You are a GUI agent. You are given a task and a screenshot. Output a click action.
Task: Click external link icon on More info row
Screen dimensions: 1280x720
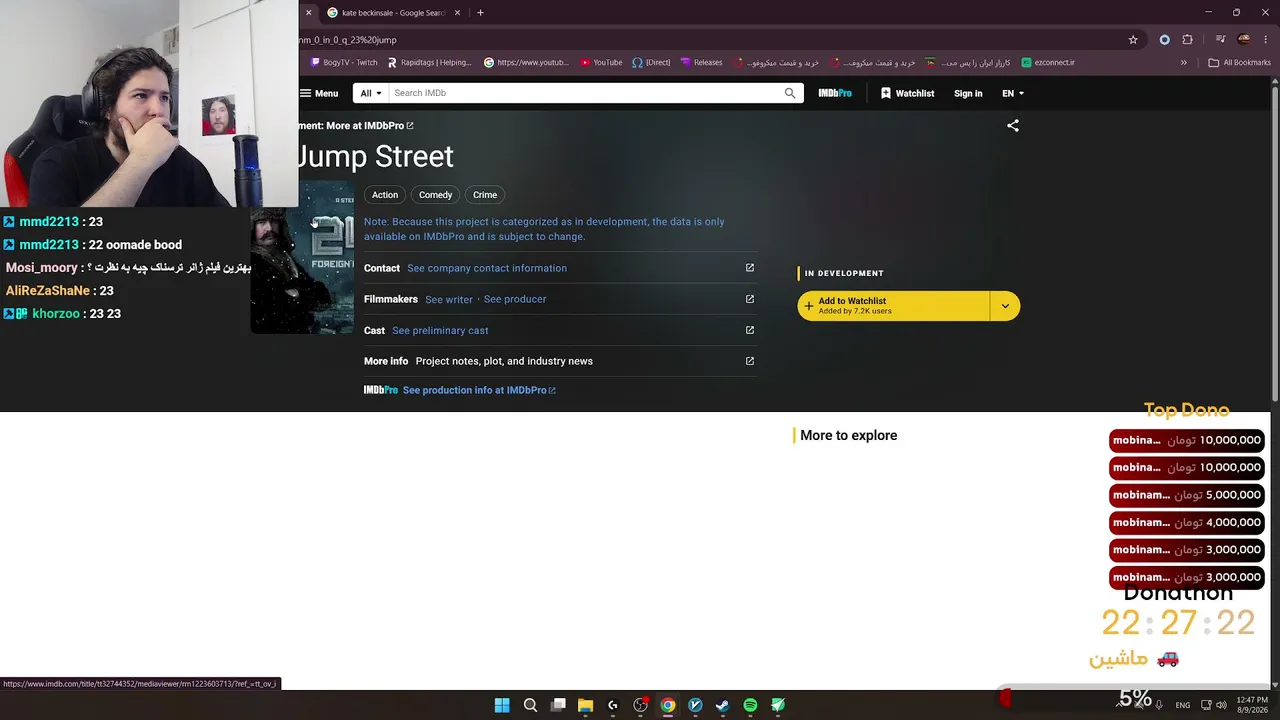[750, 361]
